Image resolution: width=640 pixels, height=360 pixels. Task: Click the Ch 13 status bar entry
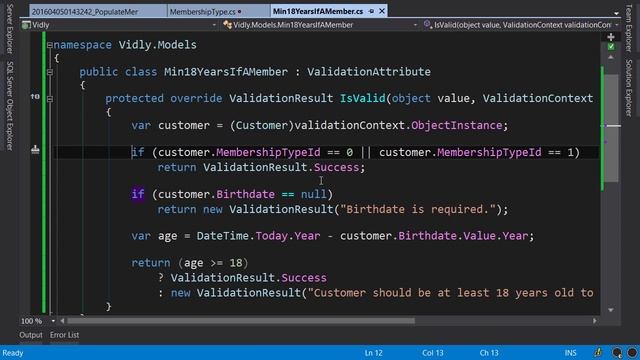pos(489,353)
